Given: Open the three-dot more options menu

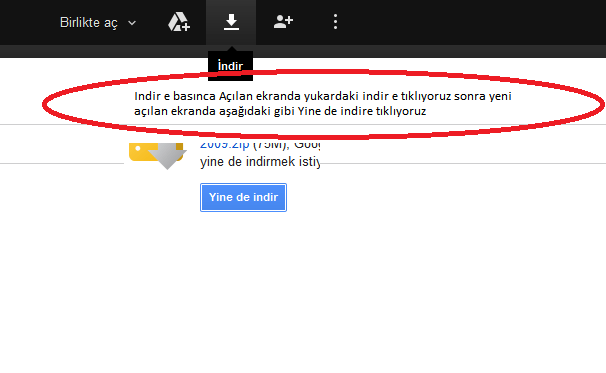Looking at the screenshot, I should [335, 22].
